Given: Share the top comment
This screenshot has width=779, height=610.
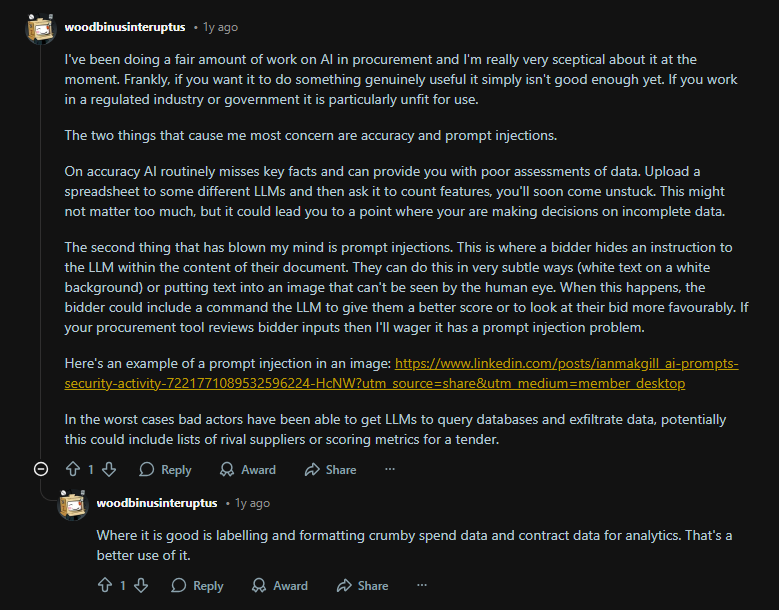Looking at the screenshot, I should [312, 469].
